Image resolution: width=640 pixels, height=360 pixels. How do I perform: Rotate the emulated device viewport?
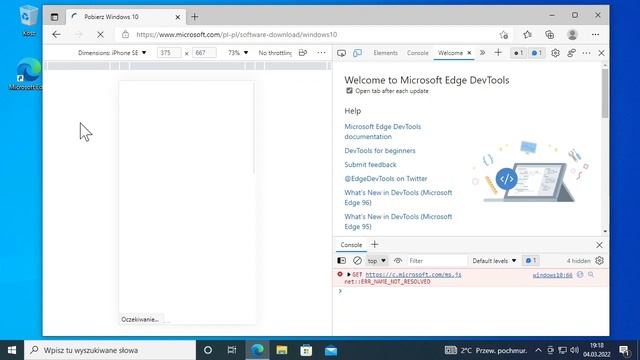303,53
